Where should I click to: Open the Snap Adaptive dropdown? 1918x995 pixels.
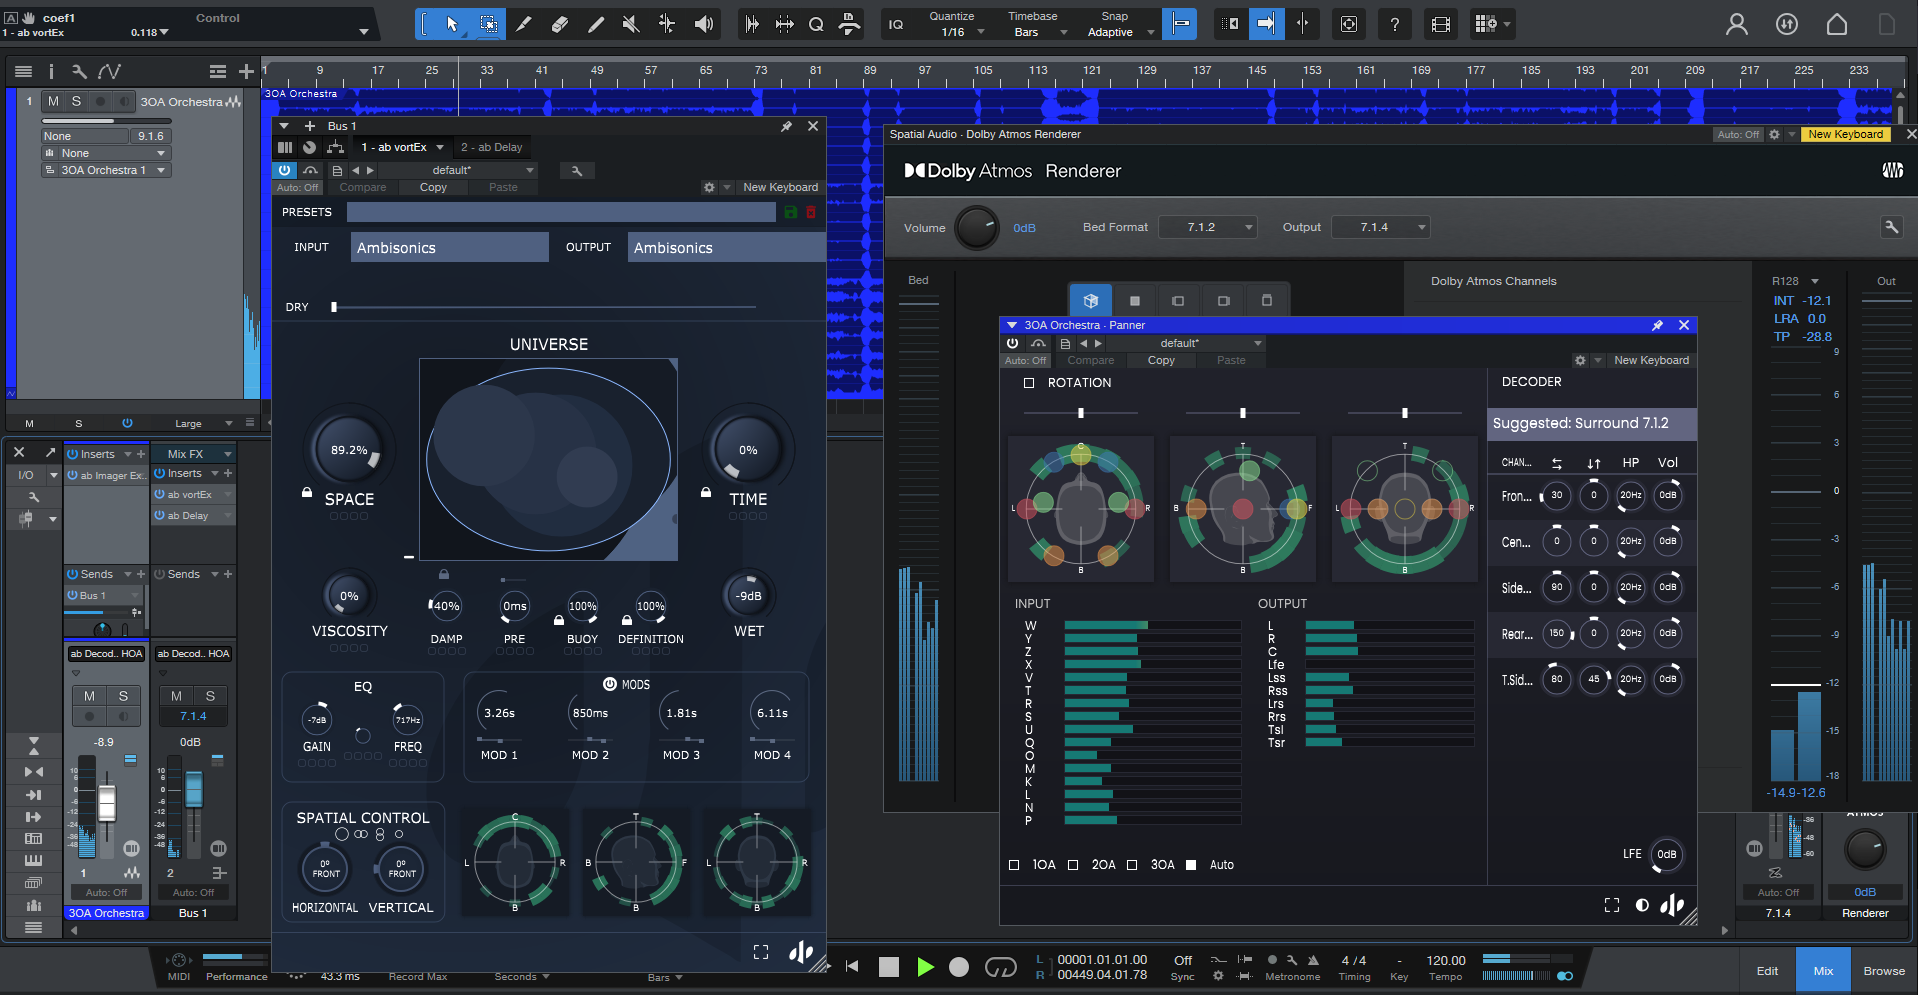1120,32
